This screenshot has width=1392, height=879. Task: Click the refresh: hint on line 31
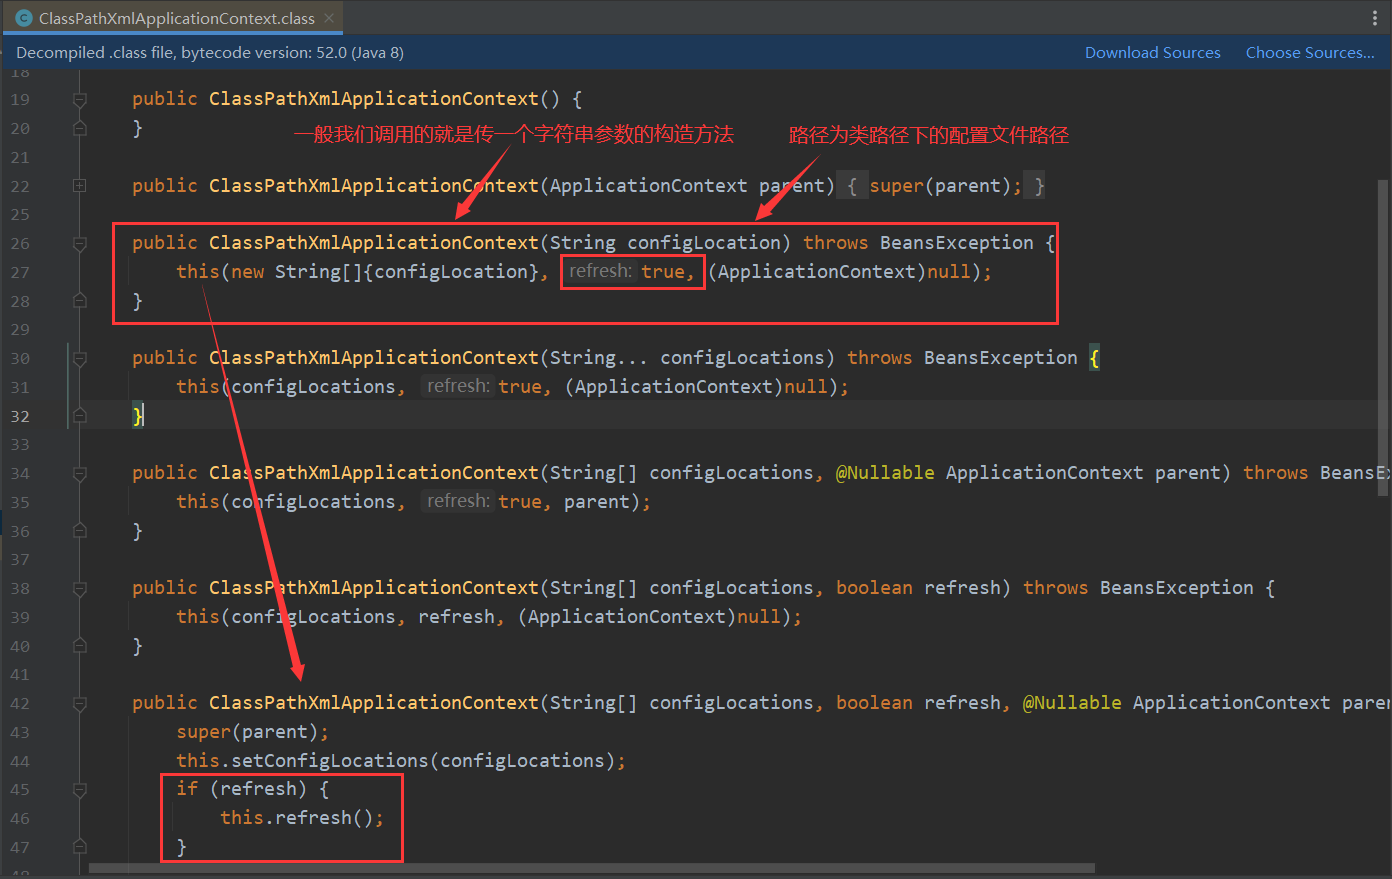pyautogui.click(x=458, y=386)
